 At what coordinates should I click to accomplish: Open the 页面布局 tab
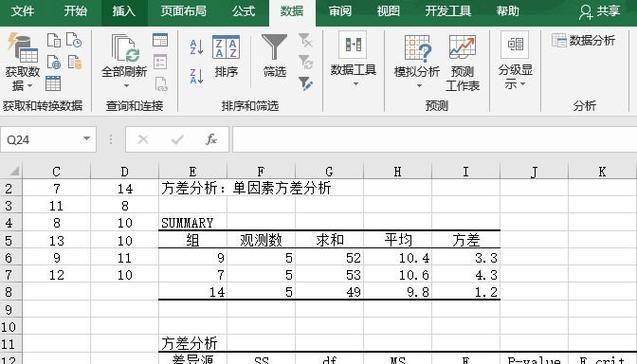tap(184, 11)
